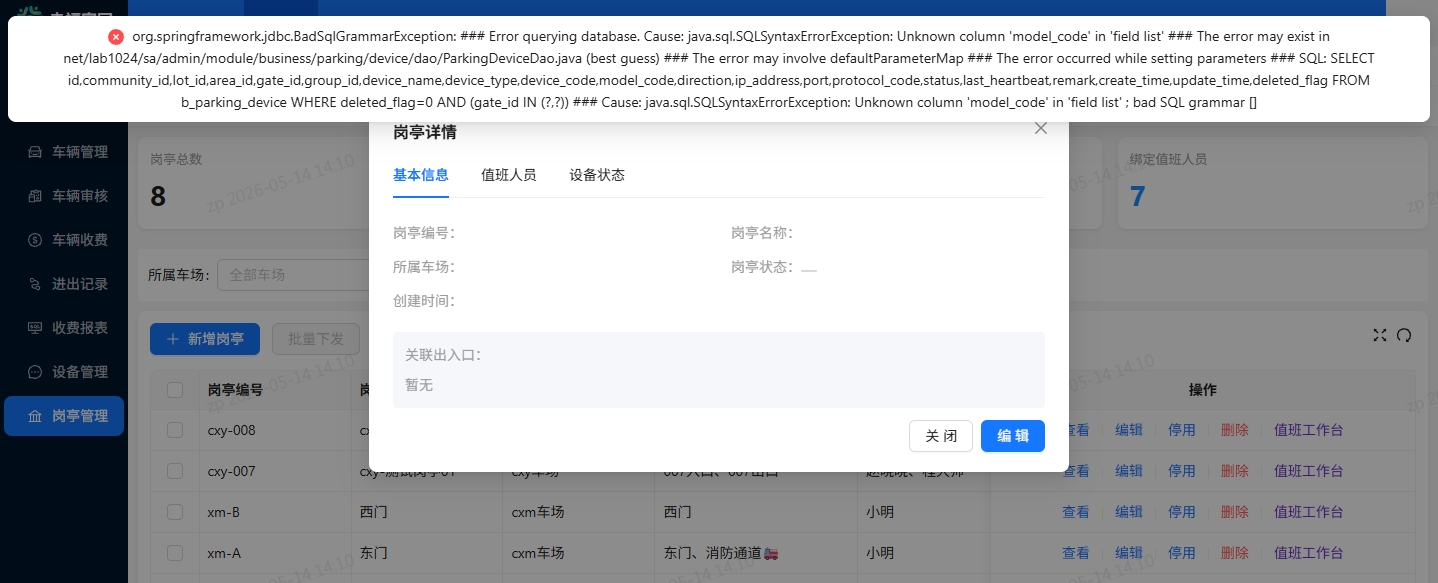Check the checkbox for row xm-B

pos(175,512)
